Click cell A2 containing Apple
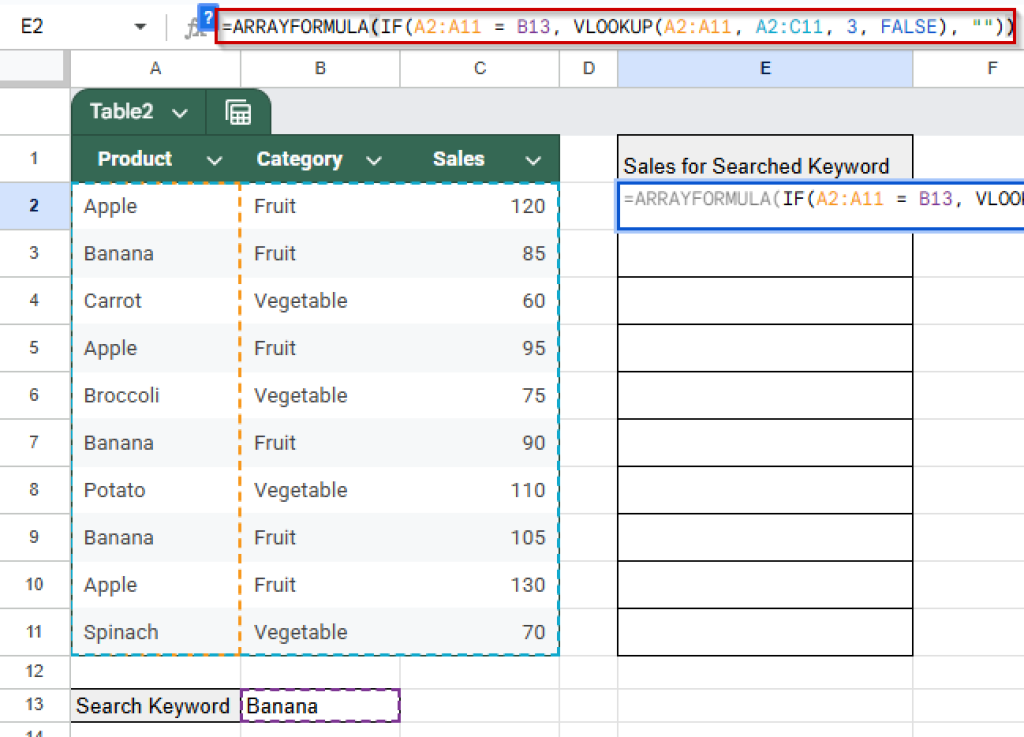1024x737 pixels. click(x=155, y=206)
